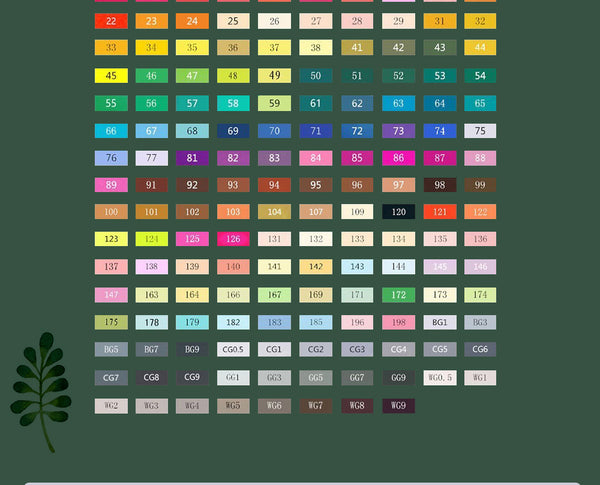Screen dimensions: 600x485
Task: Click the WG0.5 warm grey swatch
Action: point(439,378)
